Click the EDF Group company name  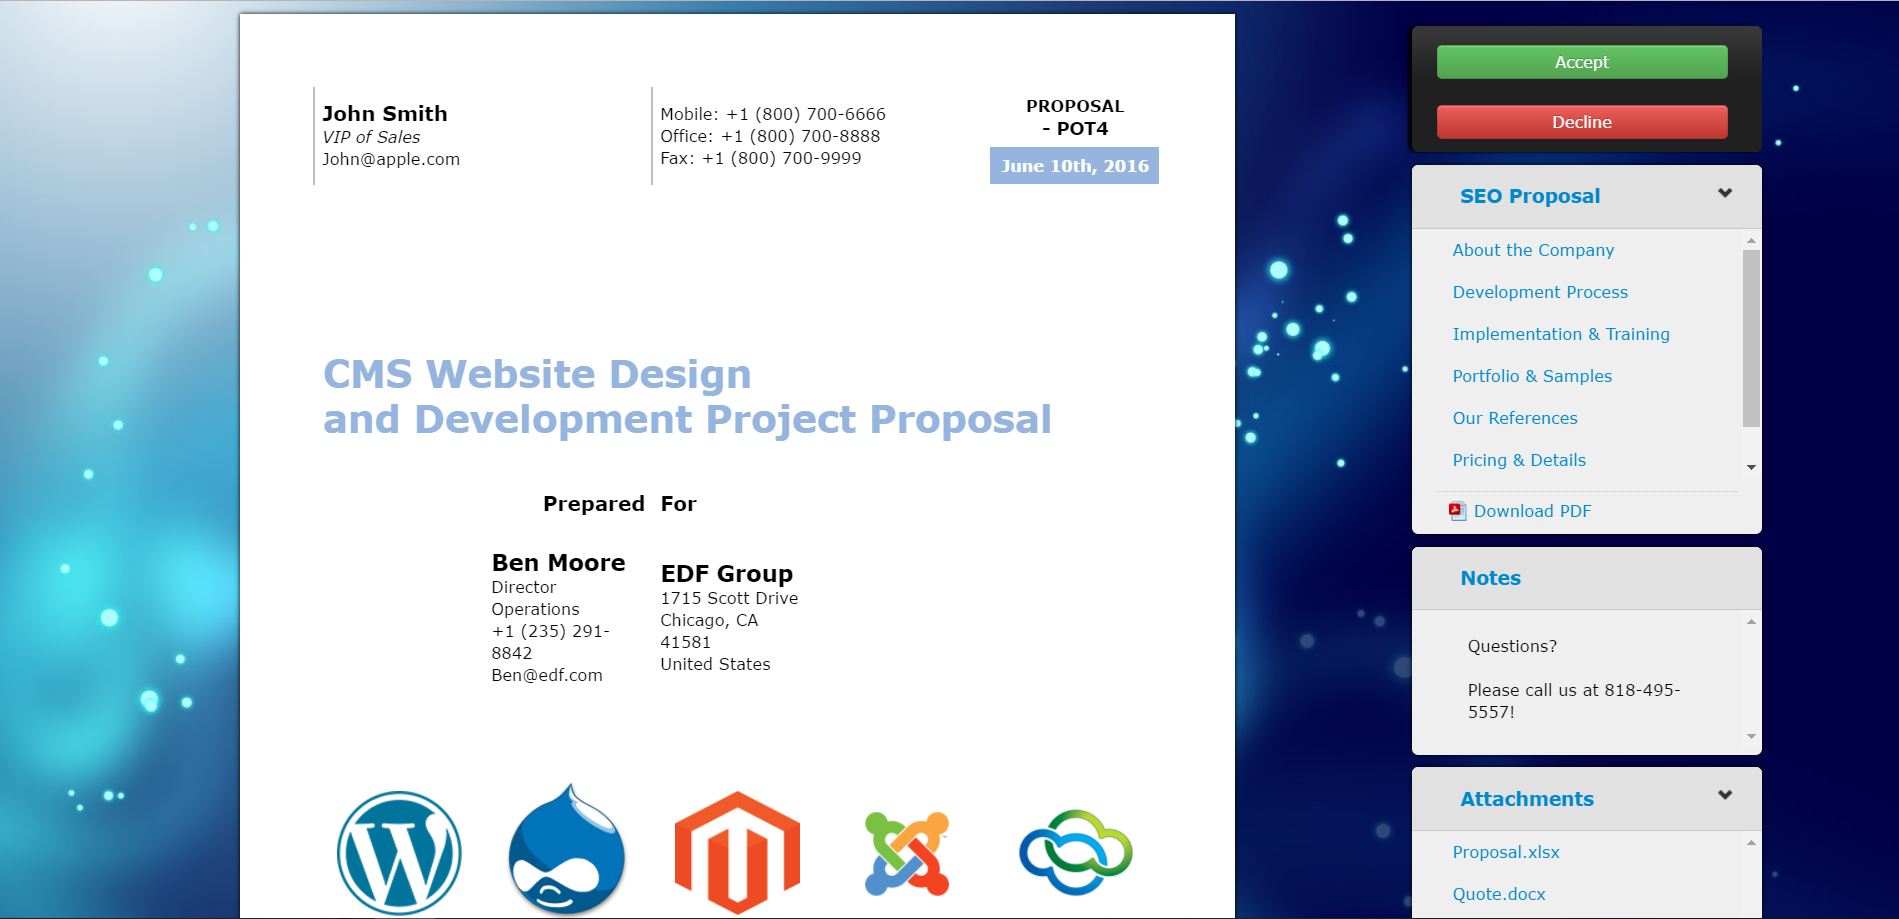pos(727,574)
